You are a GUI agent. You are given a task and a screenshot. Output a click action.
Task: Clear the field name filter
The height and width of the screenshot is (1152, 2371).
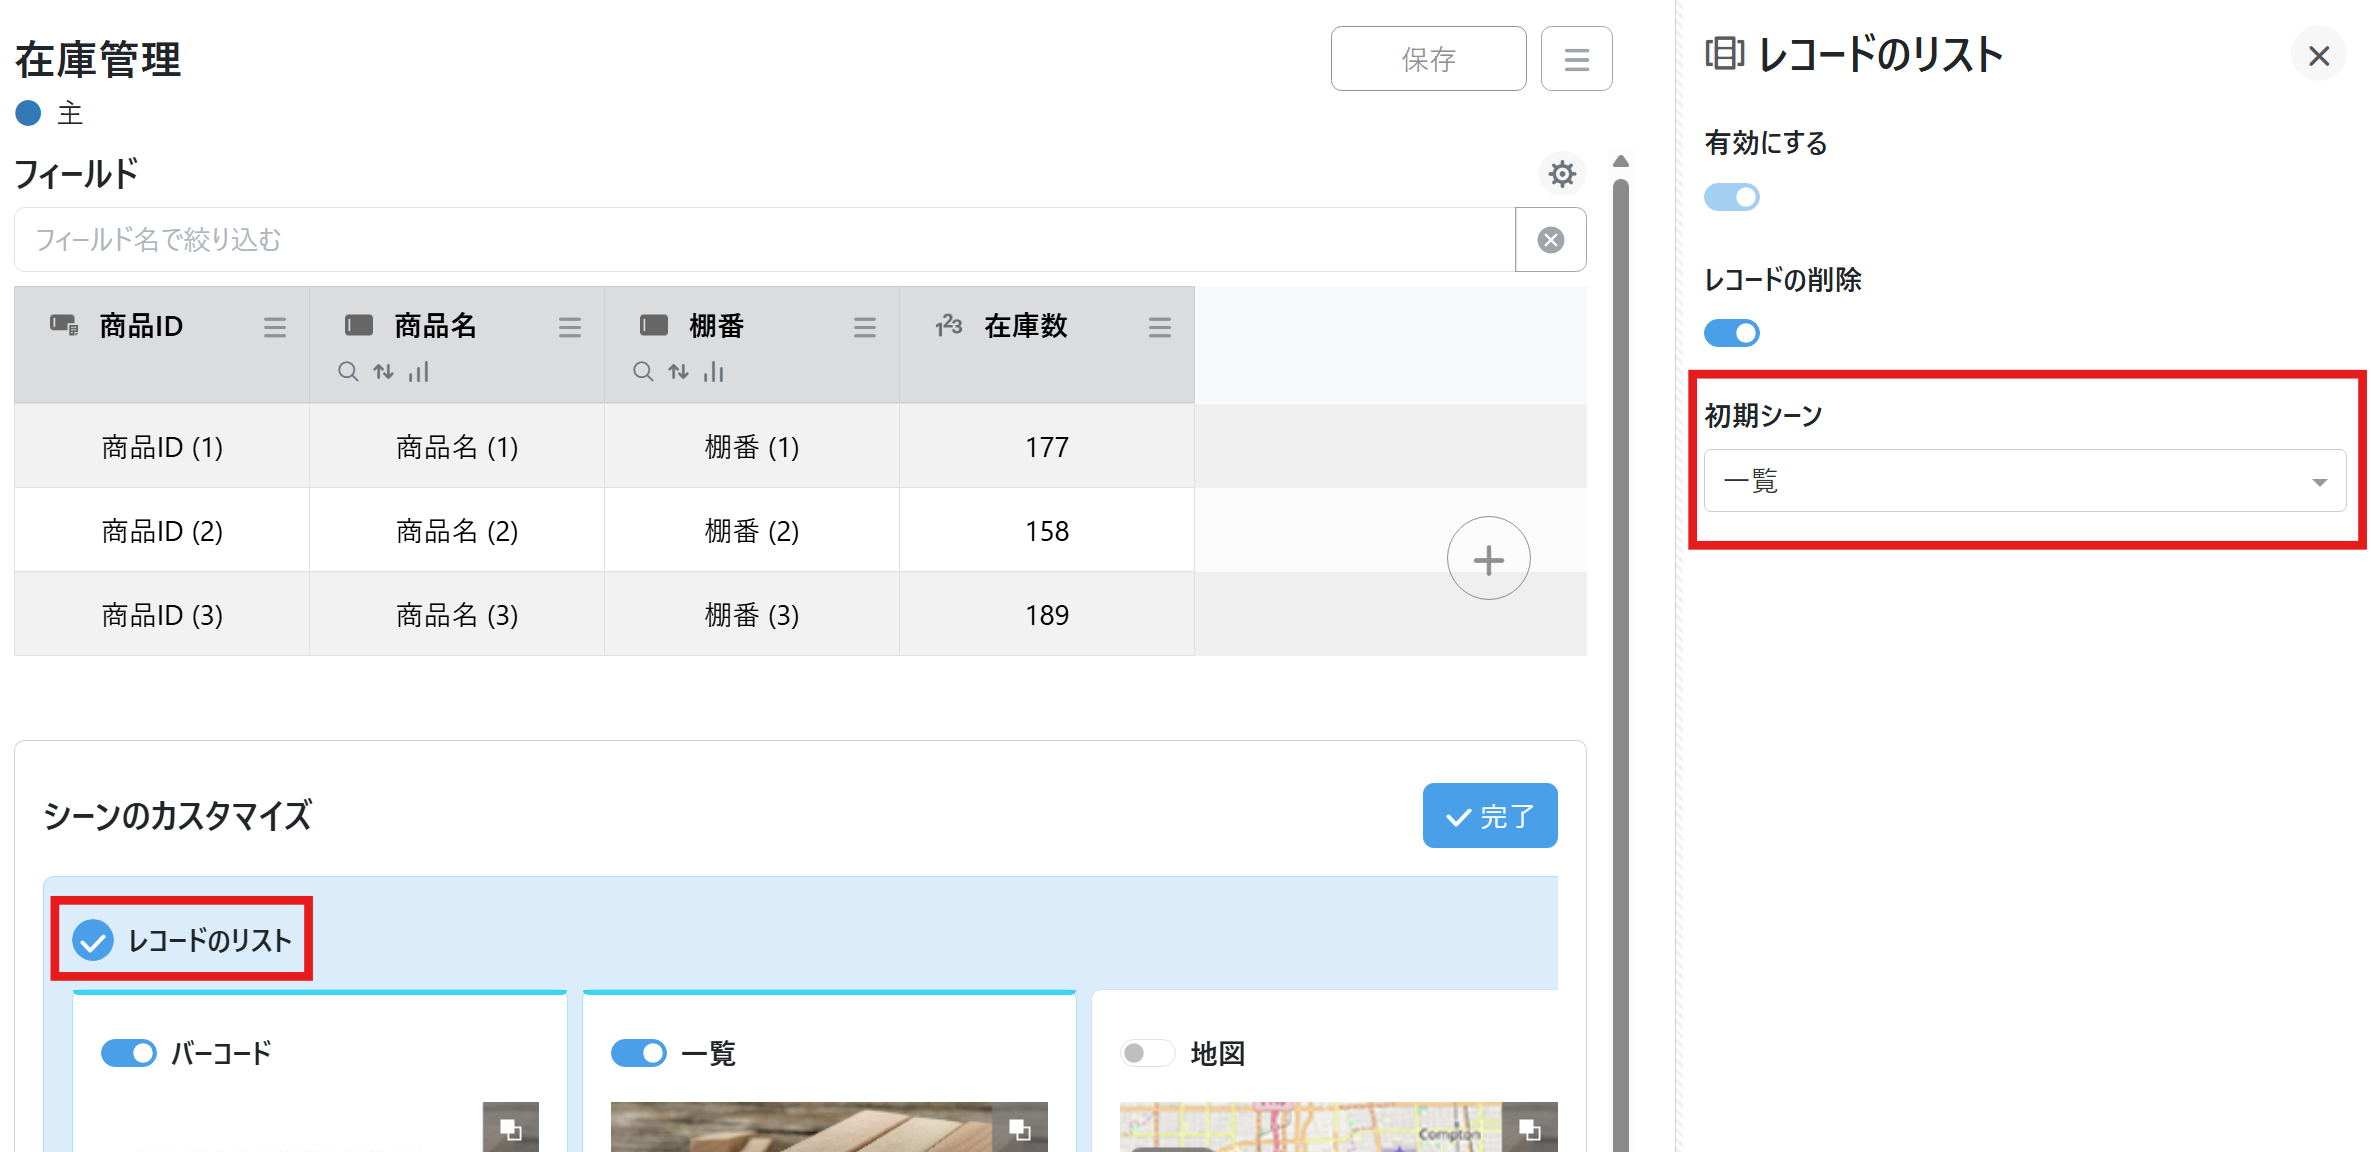(1550, 240)
